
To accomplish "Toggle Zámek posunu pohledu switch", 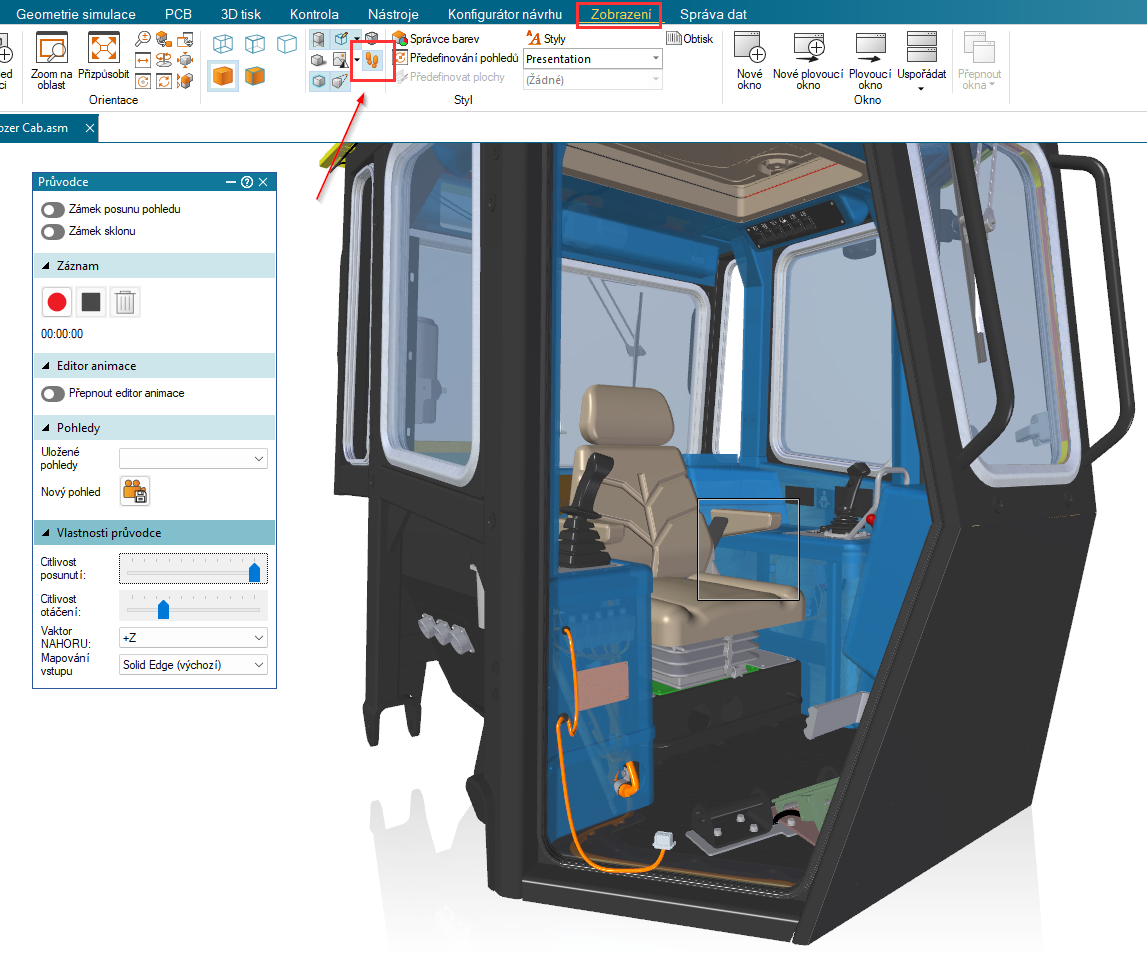I will click(53, 210).
